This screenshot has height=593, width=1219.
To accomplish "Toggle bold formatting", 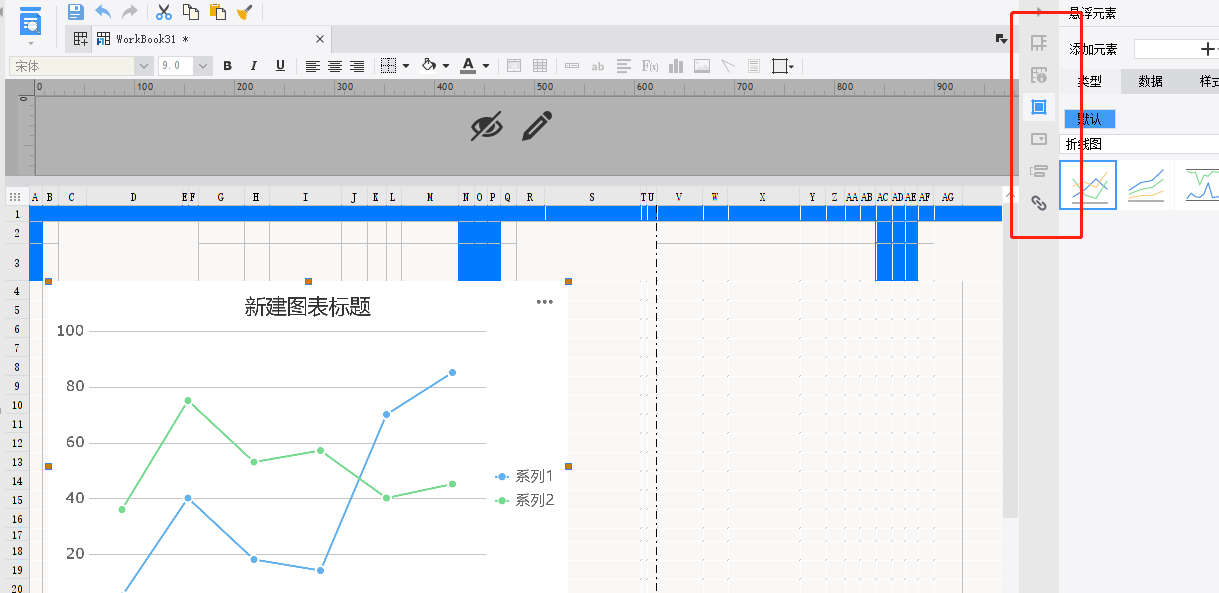I will [227, 66].
